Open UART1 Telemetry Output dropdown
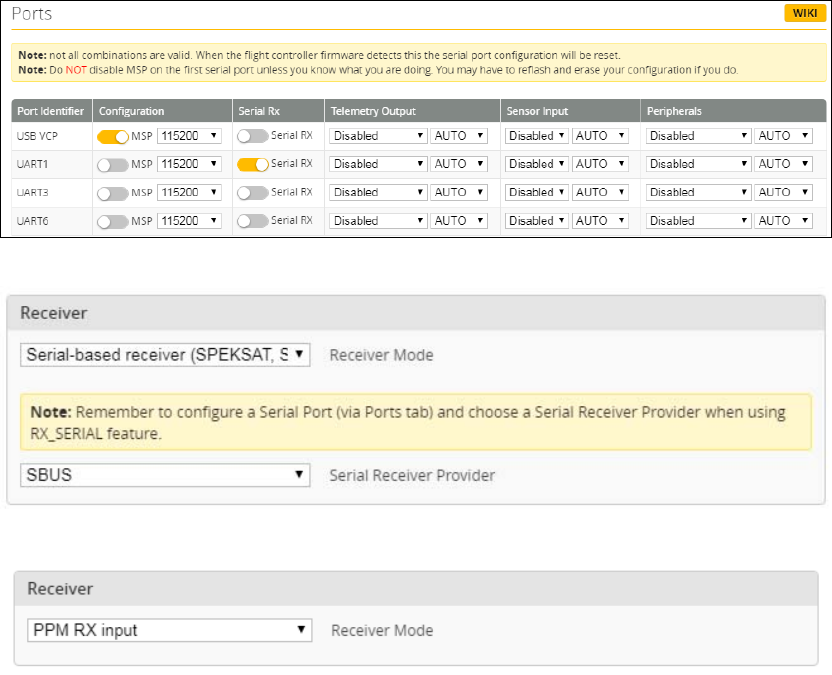 [378, 163]
